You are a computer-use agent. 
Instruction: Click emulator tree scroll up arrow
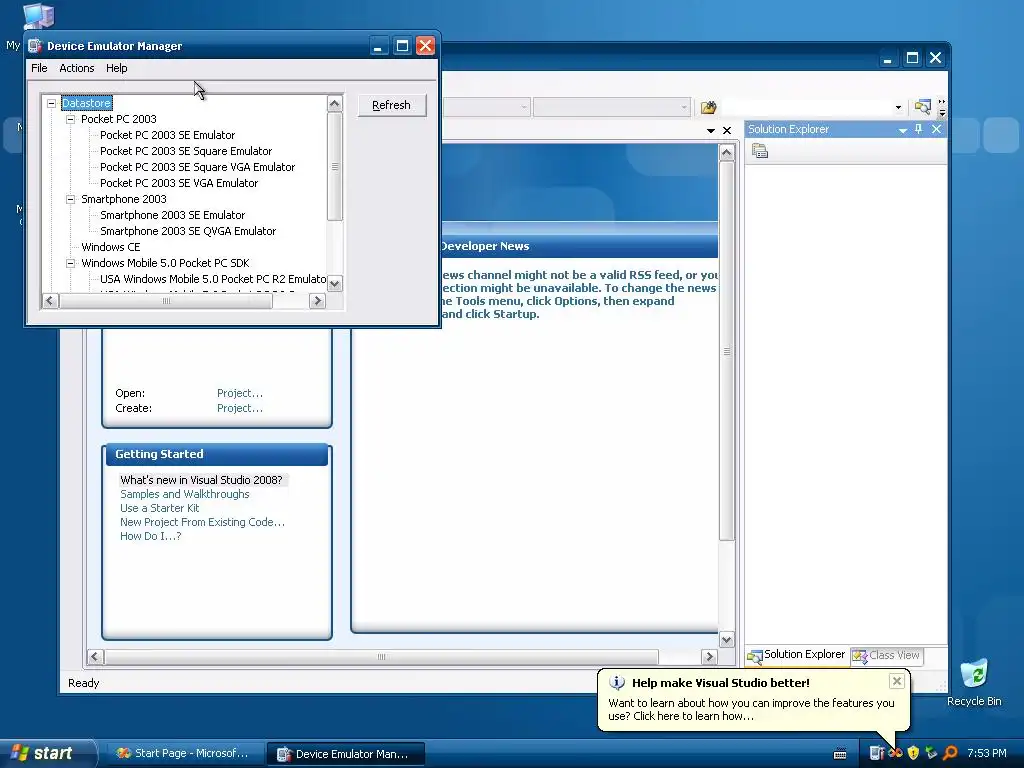pos(334,104)
